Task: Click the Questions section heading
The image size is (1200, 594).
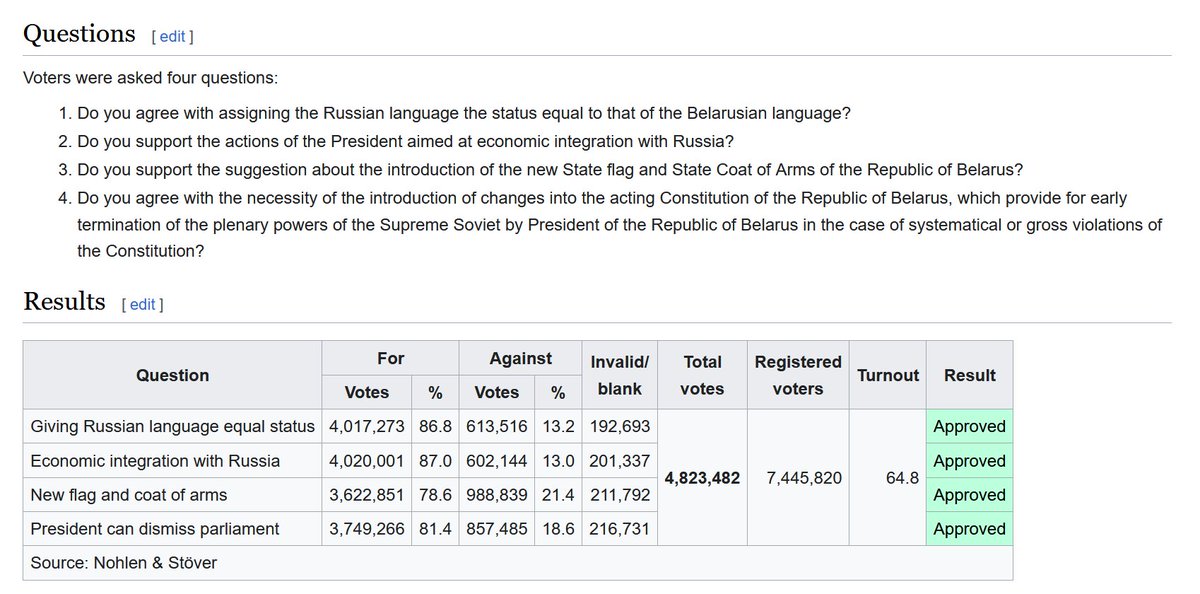Action: [79, 33]
